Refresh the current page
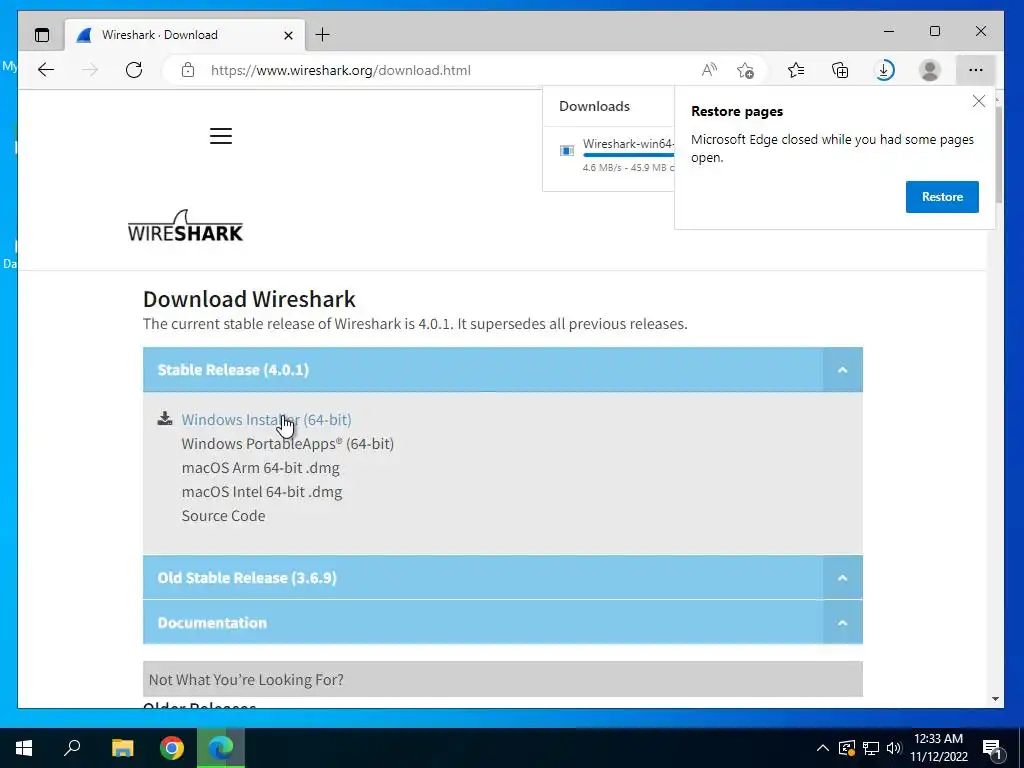The width and height of the screenshot is (1024, 768). [134, 70]
